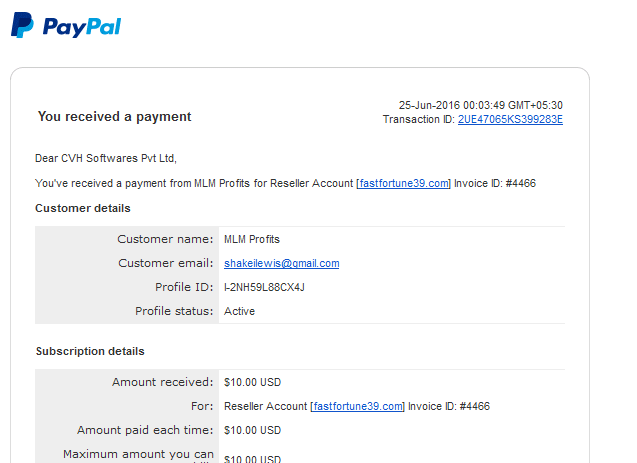Open fastfortune39.com link in the payment sentence
Screen dimensions: 637x463
[404, 184]
